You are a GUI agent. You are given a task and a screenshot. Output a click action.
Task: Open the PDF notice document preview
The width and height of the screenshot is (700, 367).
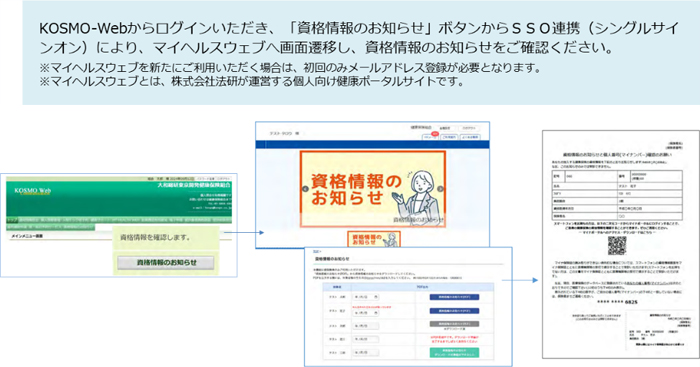click(620, 244)
